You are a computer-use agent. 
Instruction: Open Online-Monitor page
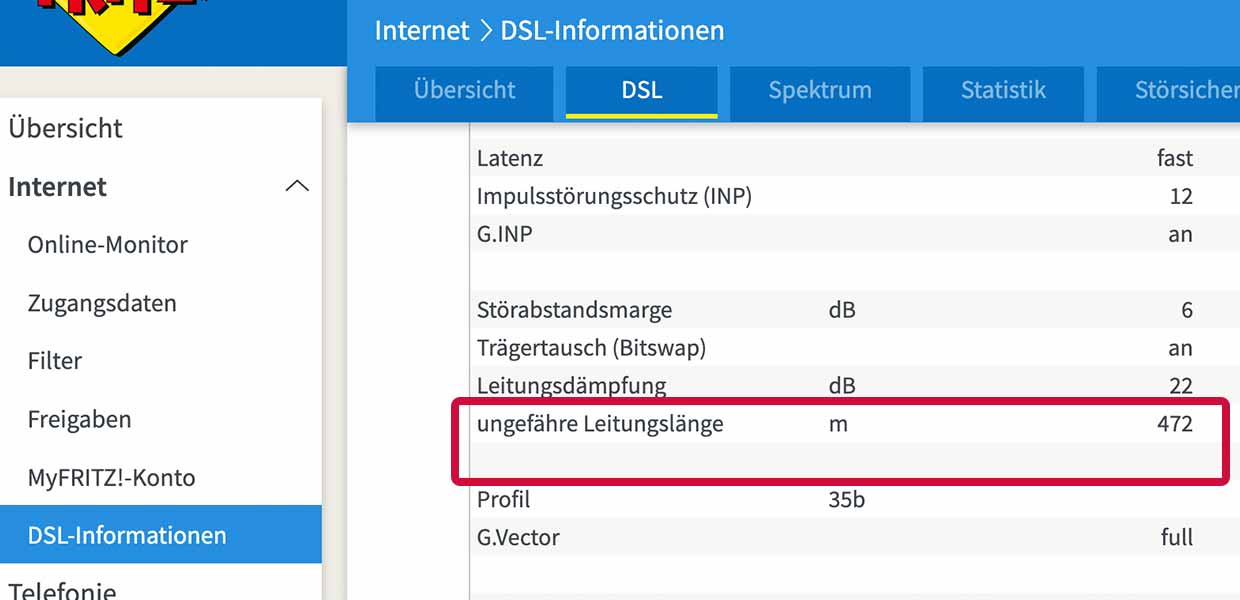coord(107,245)
